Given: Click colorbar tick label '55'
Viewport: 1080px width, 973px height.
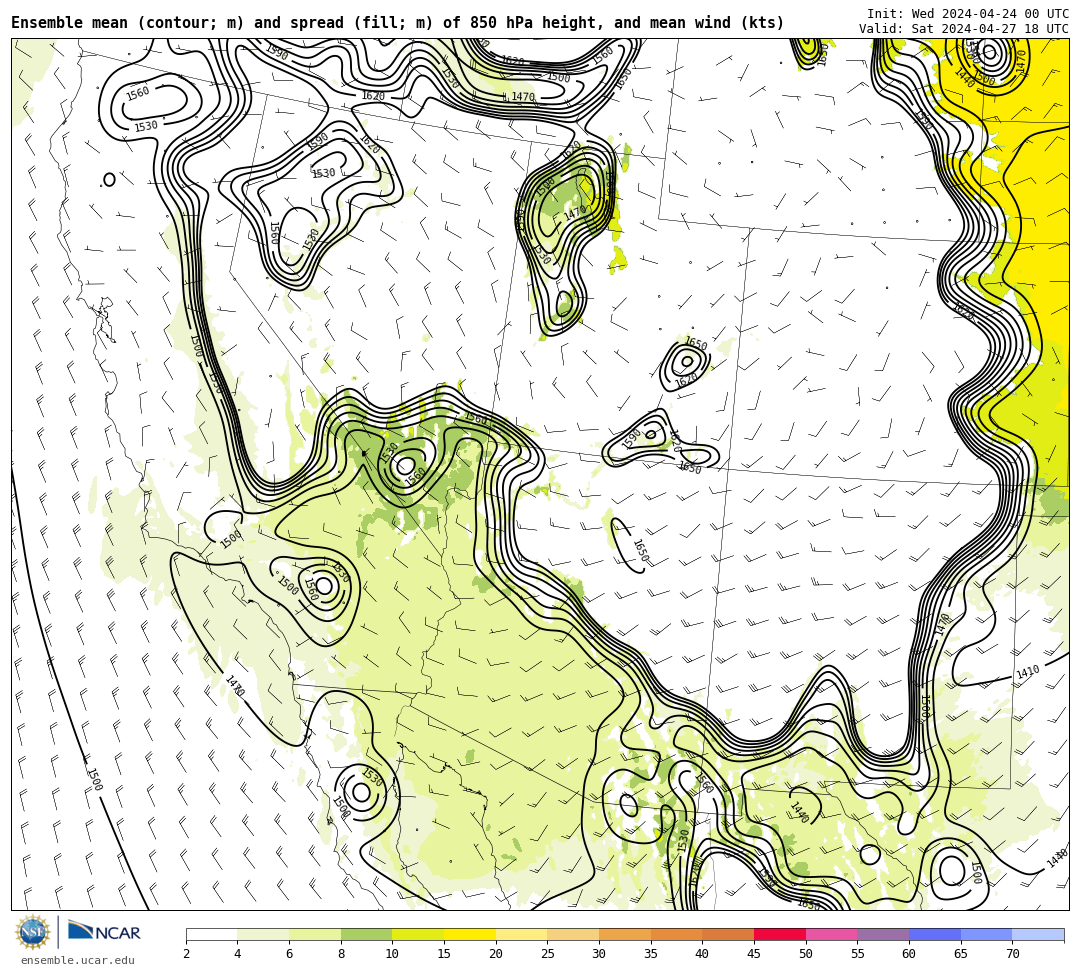Looking at the screenshot, I should (x=858, y=954).
